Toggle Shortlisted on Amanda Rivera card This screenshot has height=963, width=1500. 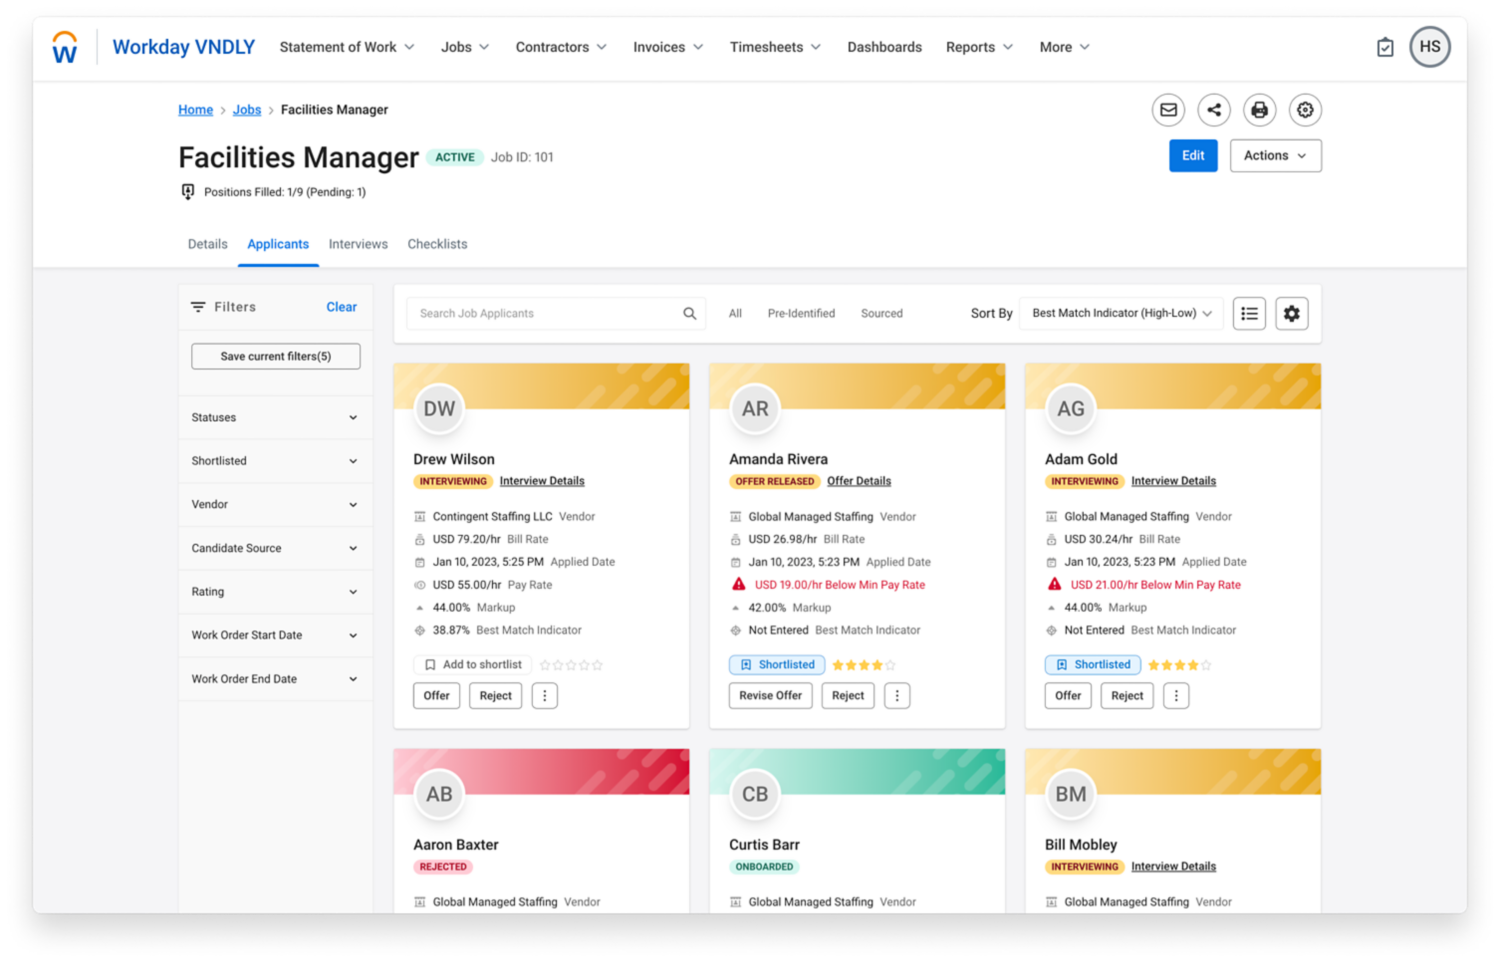pos(778,665)
